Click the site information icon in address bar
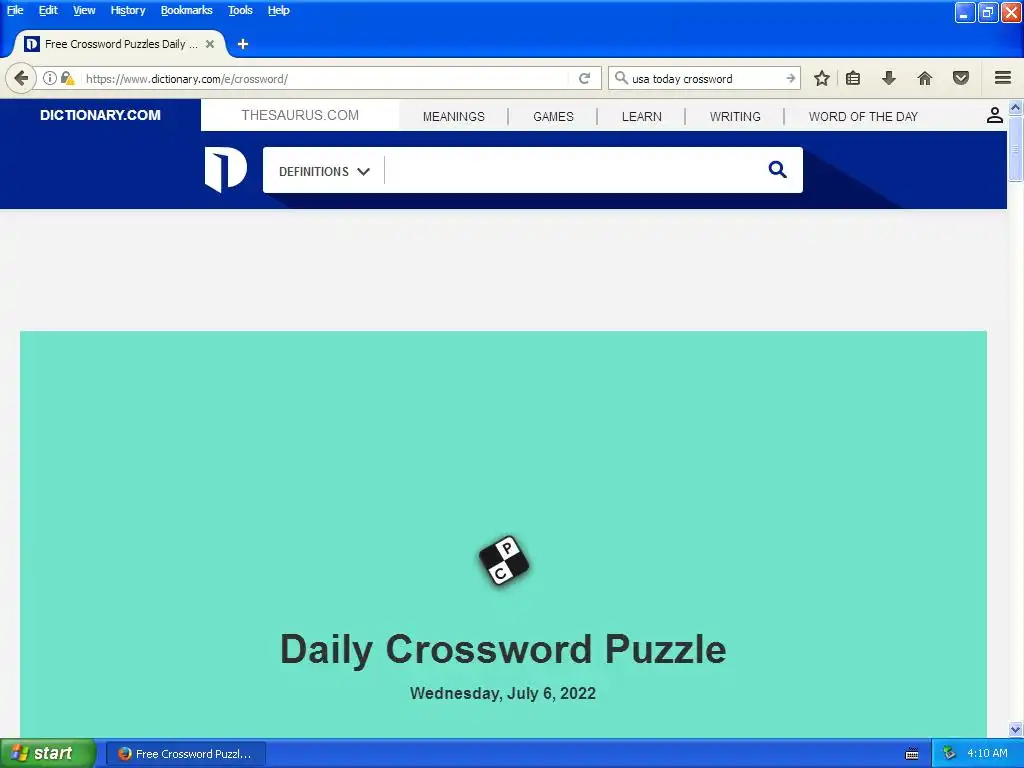The width and height of the screenshot is (1024, 768). [x=50, y=78]
